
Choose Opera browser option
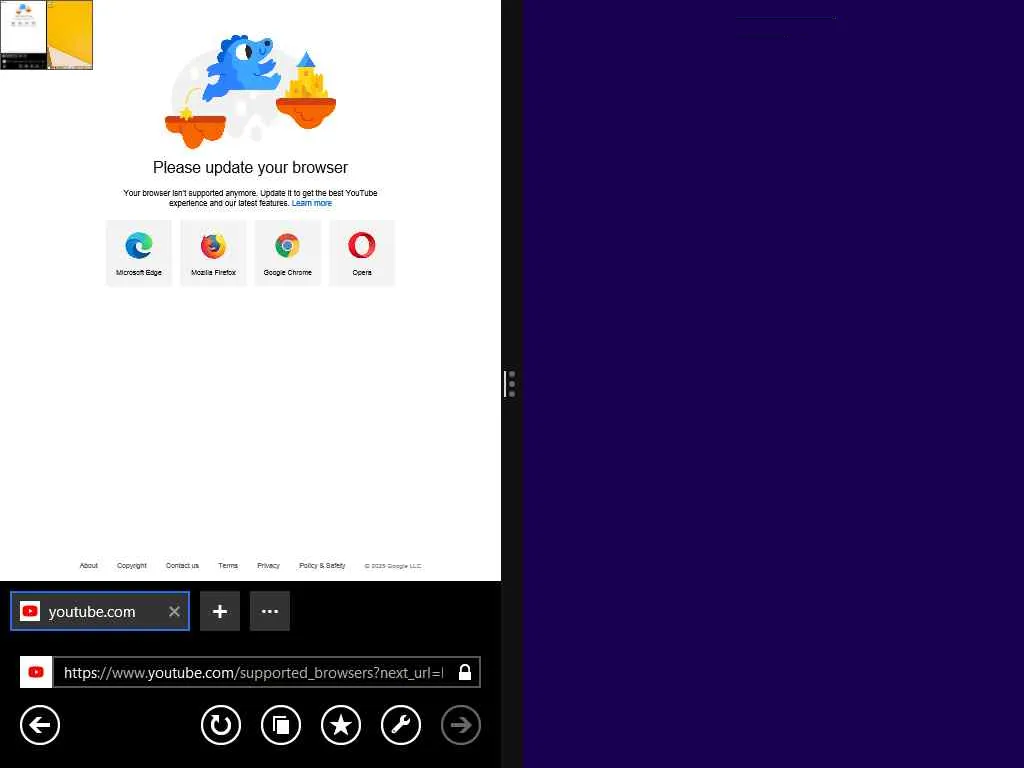tap(362, 253)
